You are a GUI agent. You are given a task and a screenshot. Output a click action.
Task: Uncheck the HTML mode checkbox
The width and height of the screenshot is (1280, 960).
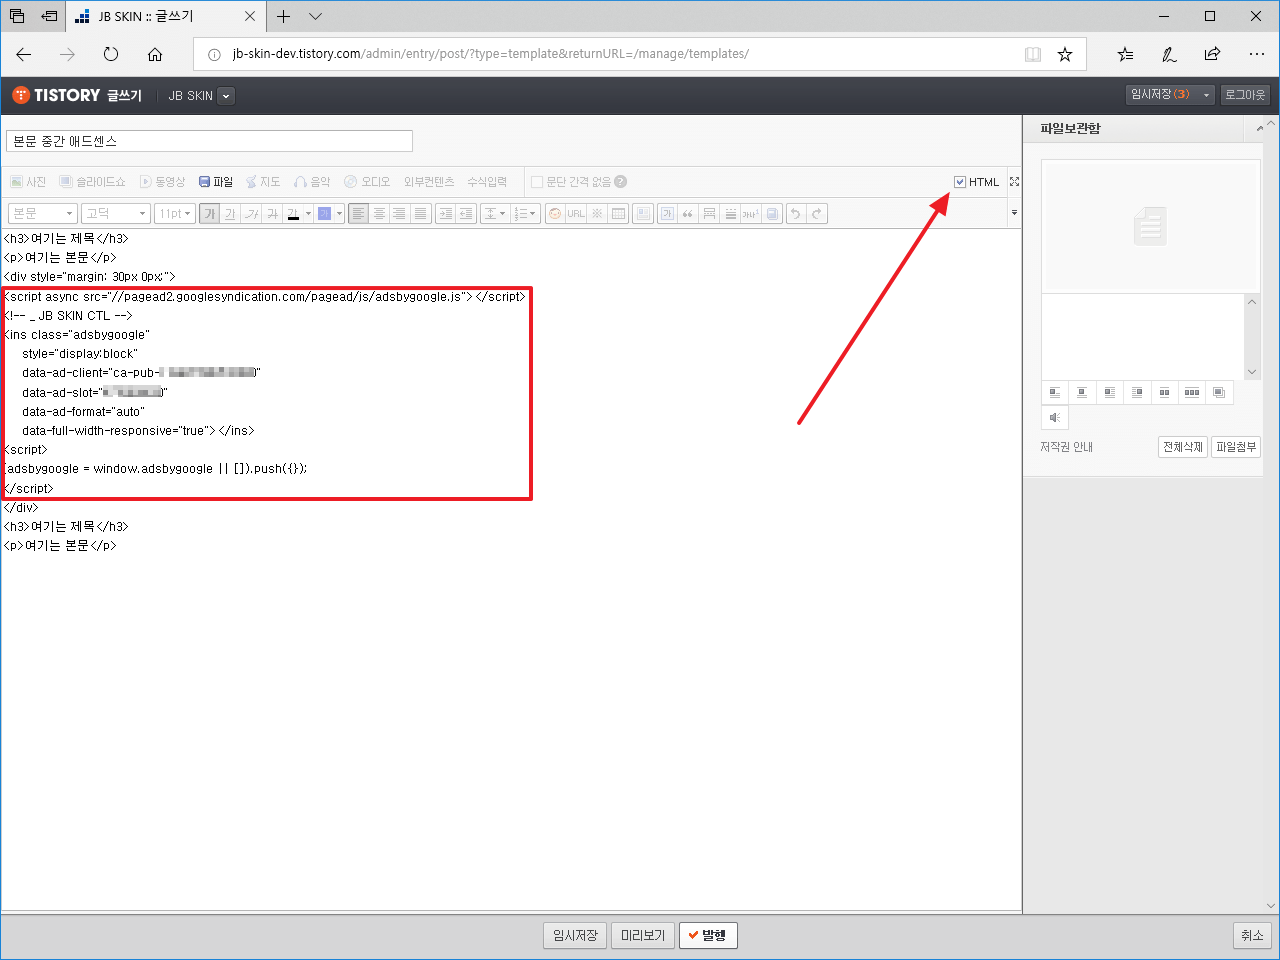(960, 182)
